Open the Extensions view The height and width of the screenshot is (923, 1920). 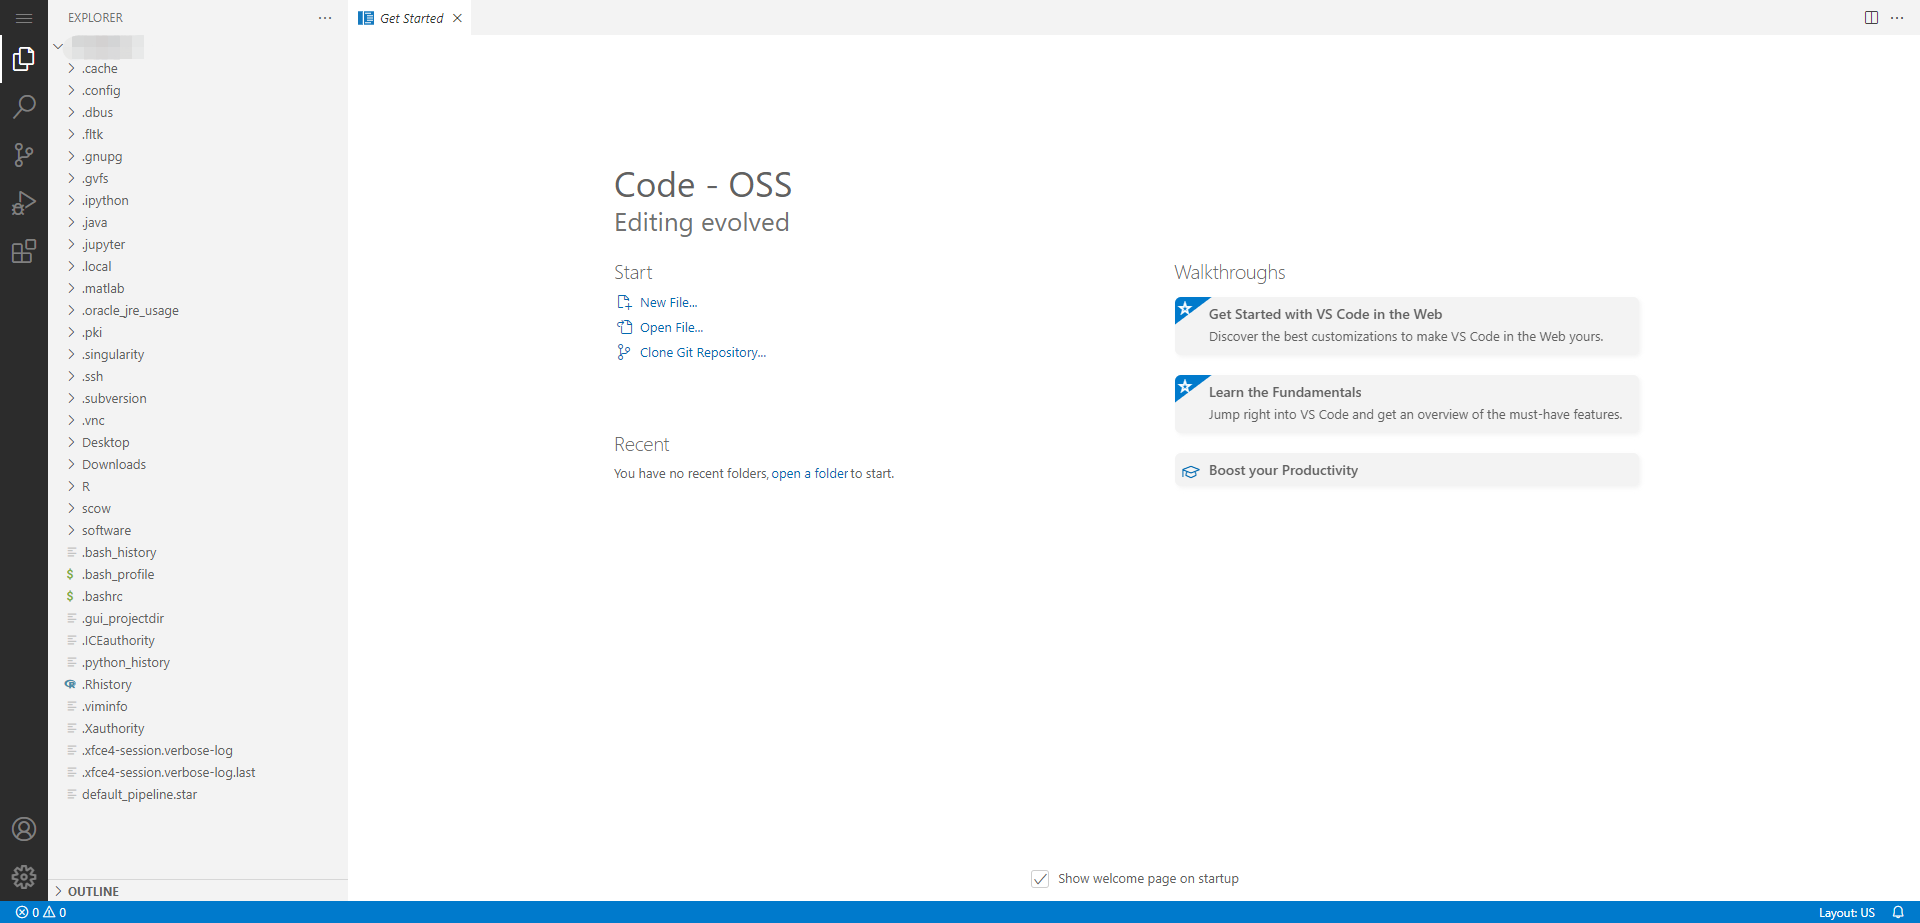(x=24, y=251)
